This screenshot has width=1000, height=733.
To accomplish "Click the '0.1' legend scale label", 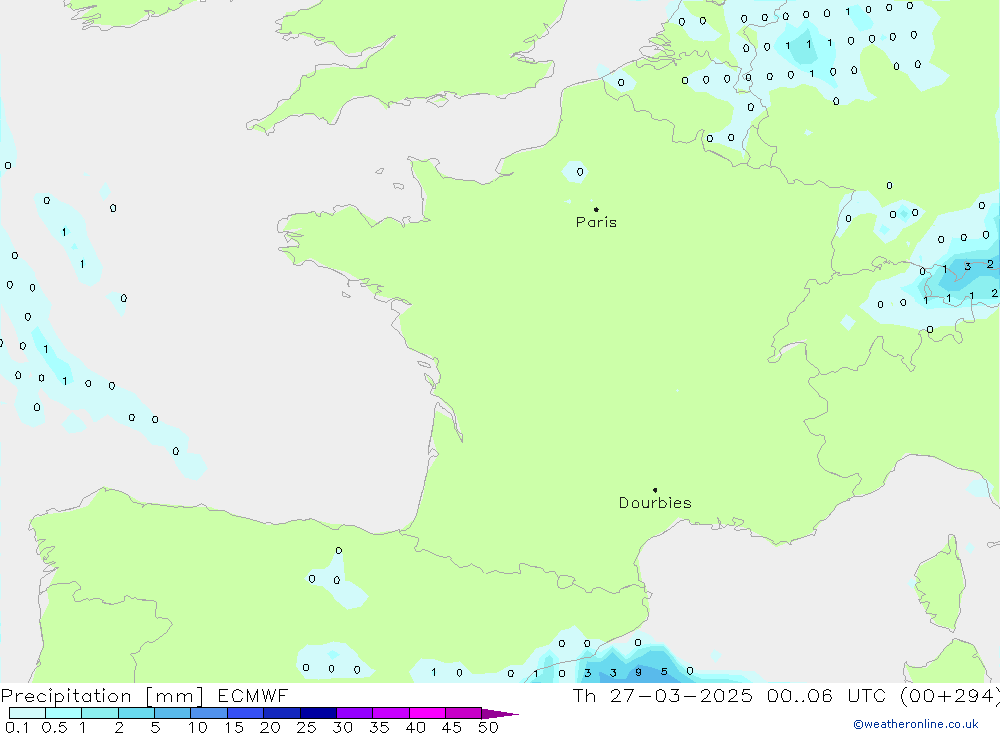I will 17,727.
